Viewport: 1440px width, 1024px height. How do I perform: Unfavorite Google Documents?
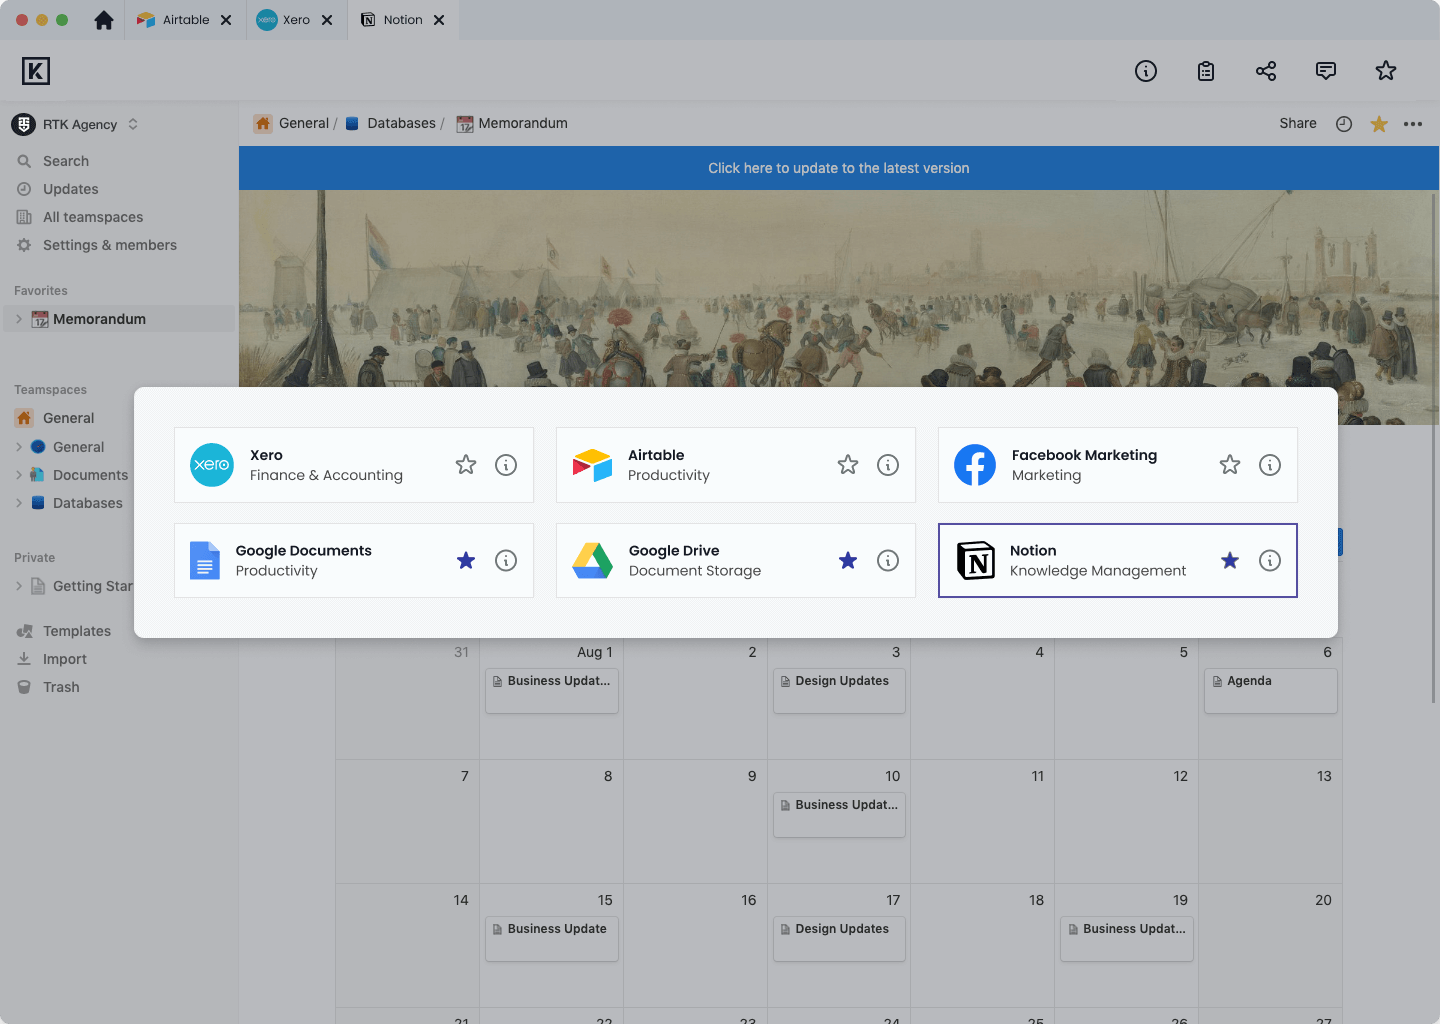click(466, 561)
